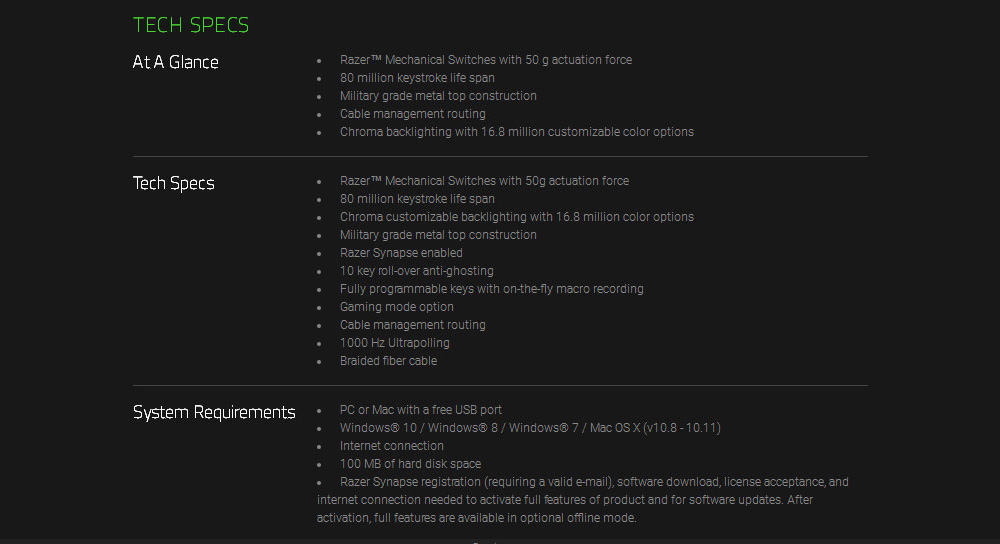Click PC or Mac with free USB port

click(420, 410)
